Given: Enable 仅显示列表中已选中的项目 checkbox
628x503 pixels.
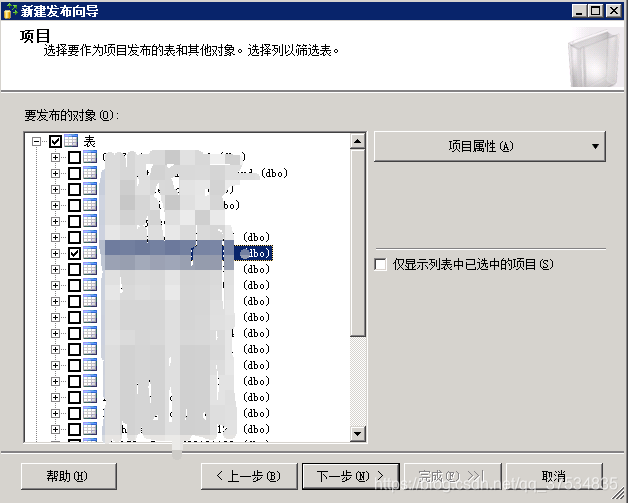Looking at the screenshot, I should (380, 264).
